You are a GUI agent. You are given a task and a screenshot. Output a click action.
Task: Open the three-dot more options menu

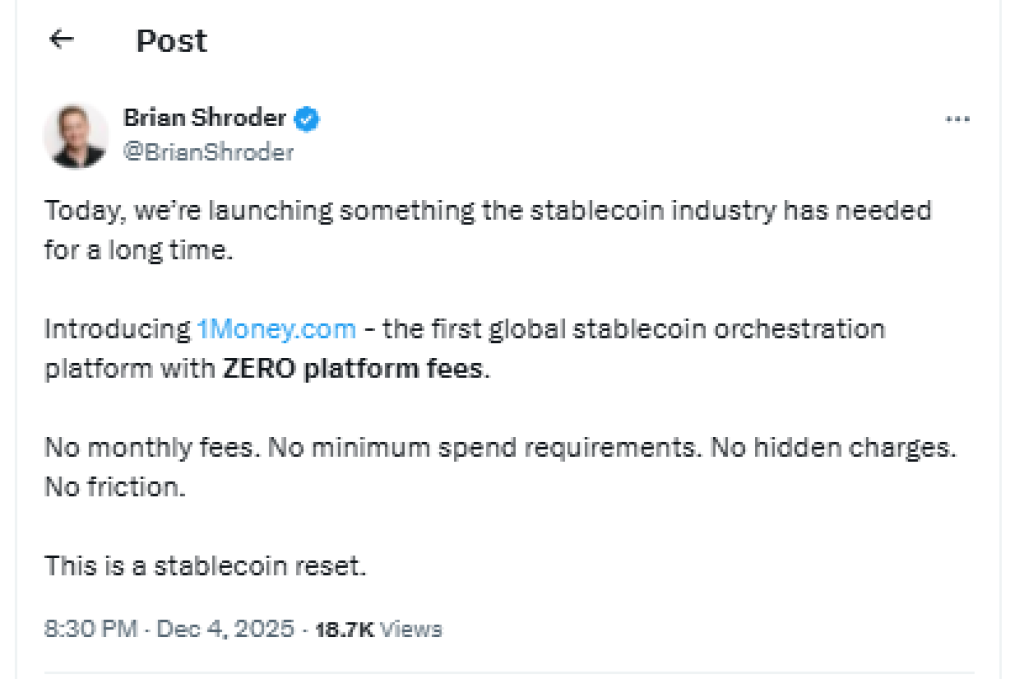pyautogui.click(x=957, y=119)
